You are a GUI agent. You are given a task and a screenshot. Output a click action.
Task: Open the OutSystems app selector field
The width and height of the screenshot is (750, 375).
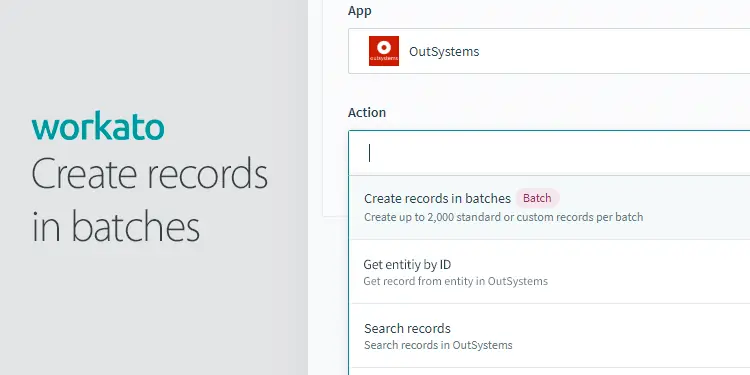(549, 51)
